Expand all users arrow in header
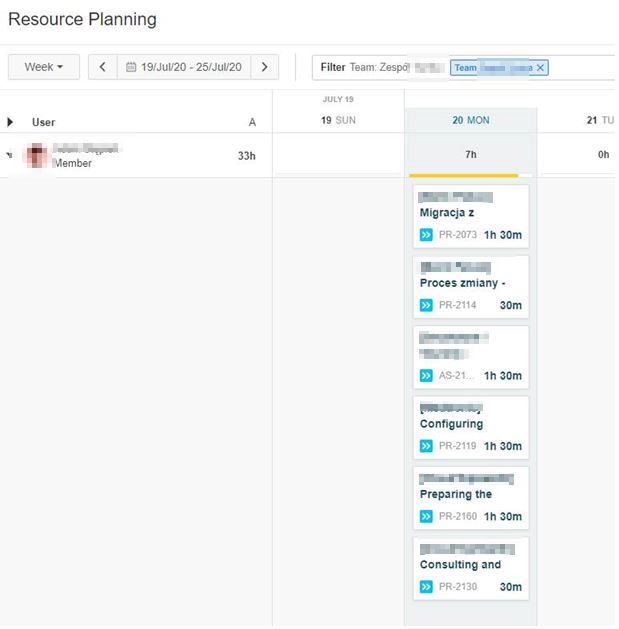The height and width of the screenshot is (629, 619). (11, 122)
